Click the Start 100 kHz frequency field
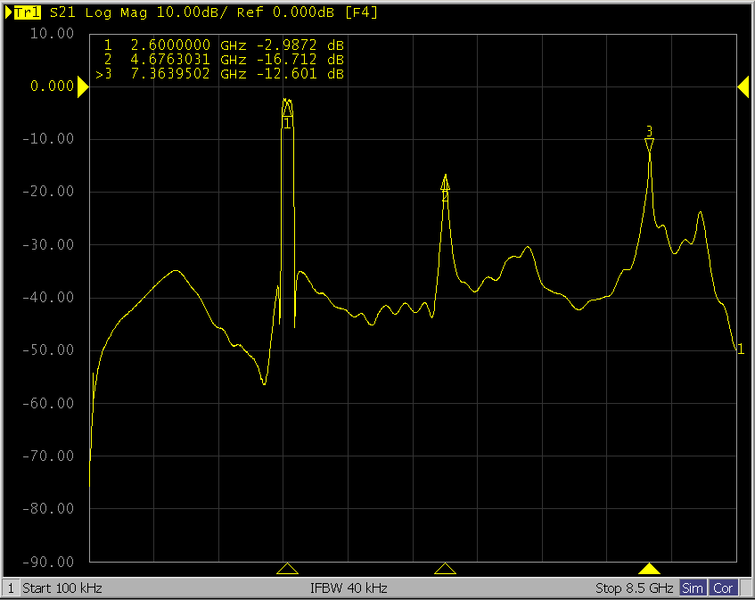Screen dimensions: 755x600 coord(62,588)
